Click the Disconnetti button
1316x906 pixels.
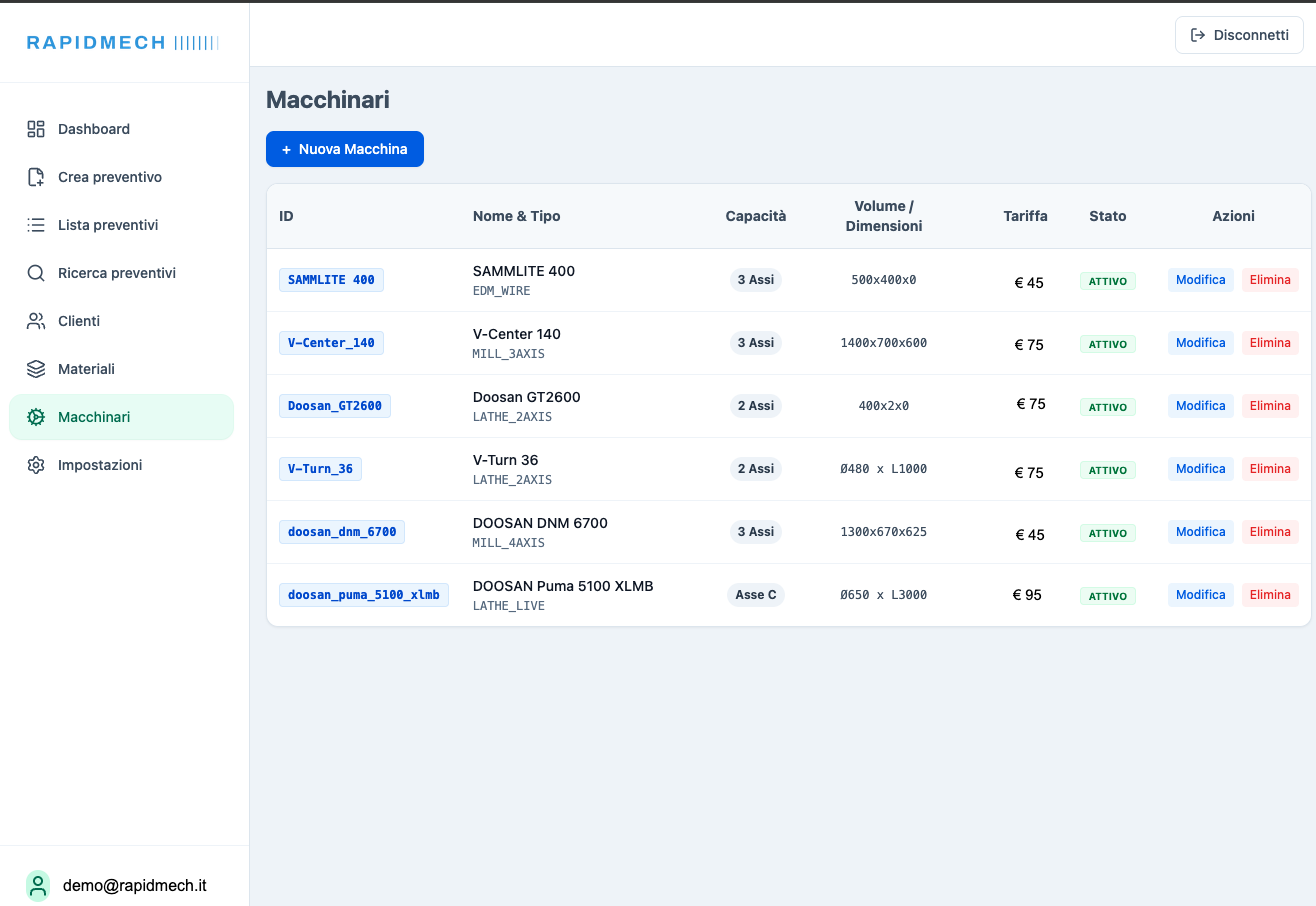click(1239, 35)
